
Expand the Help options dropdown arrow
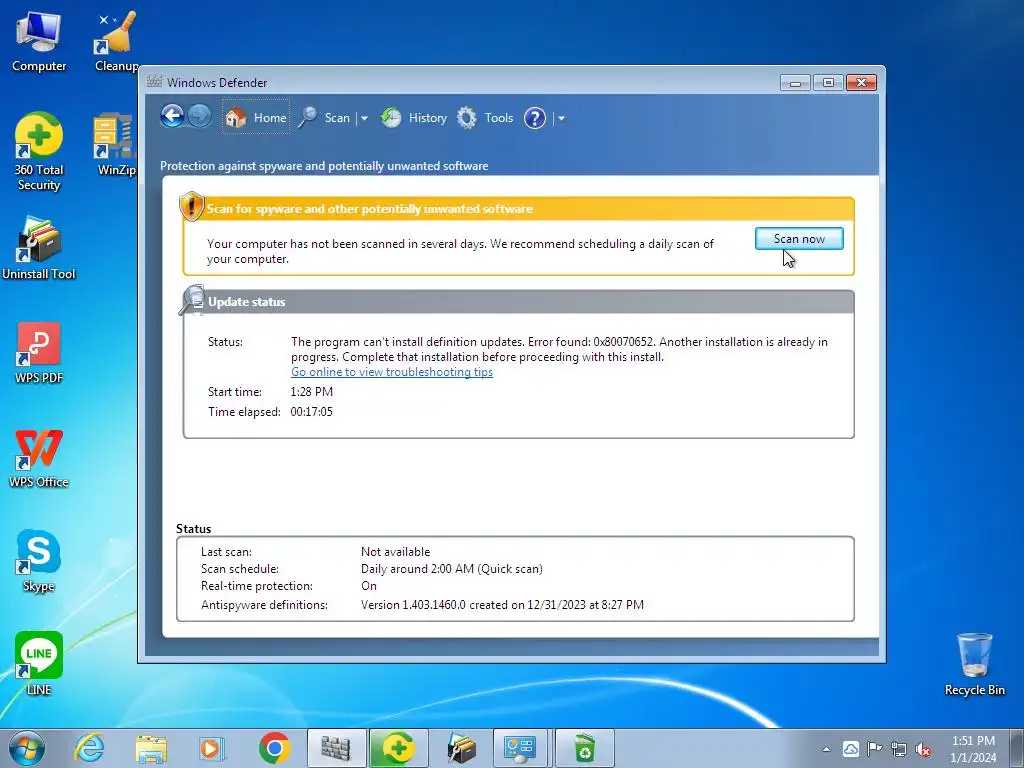(x=561, y=118)
